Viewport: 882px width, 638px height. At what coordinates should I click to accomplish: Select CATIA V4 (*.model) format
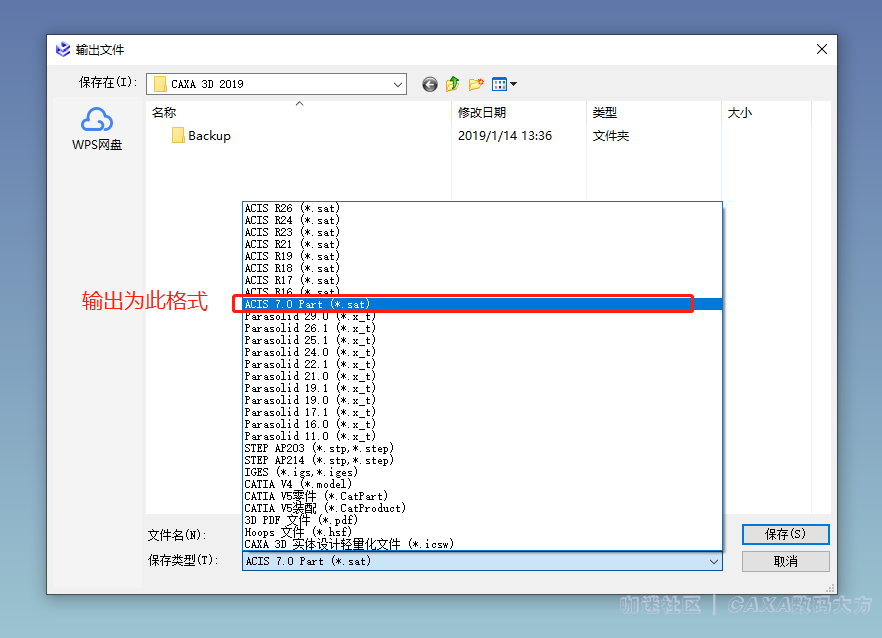click(482, 484)
